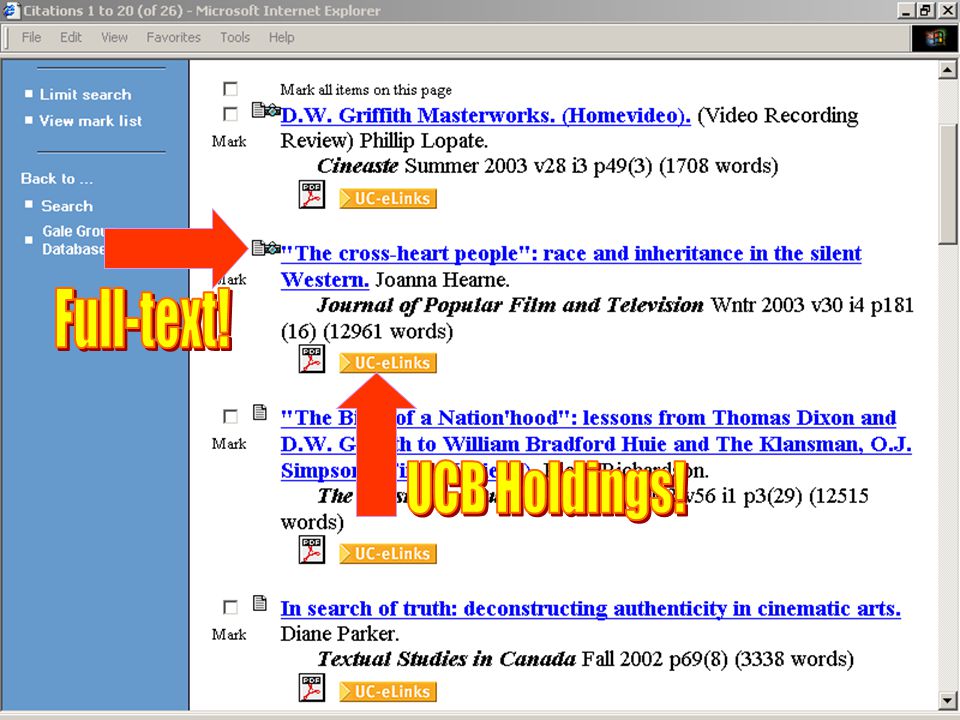The height and width of the screenshot is (720, 960).
Task: Click scrollbar down arrow
Action: pos(947,700)
